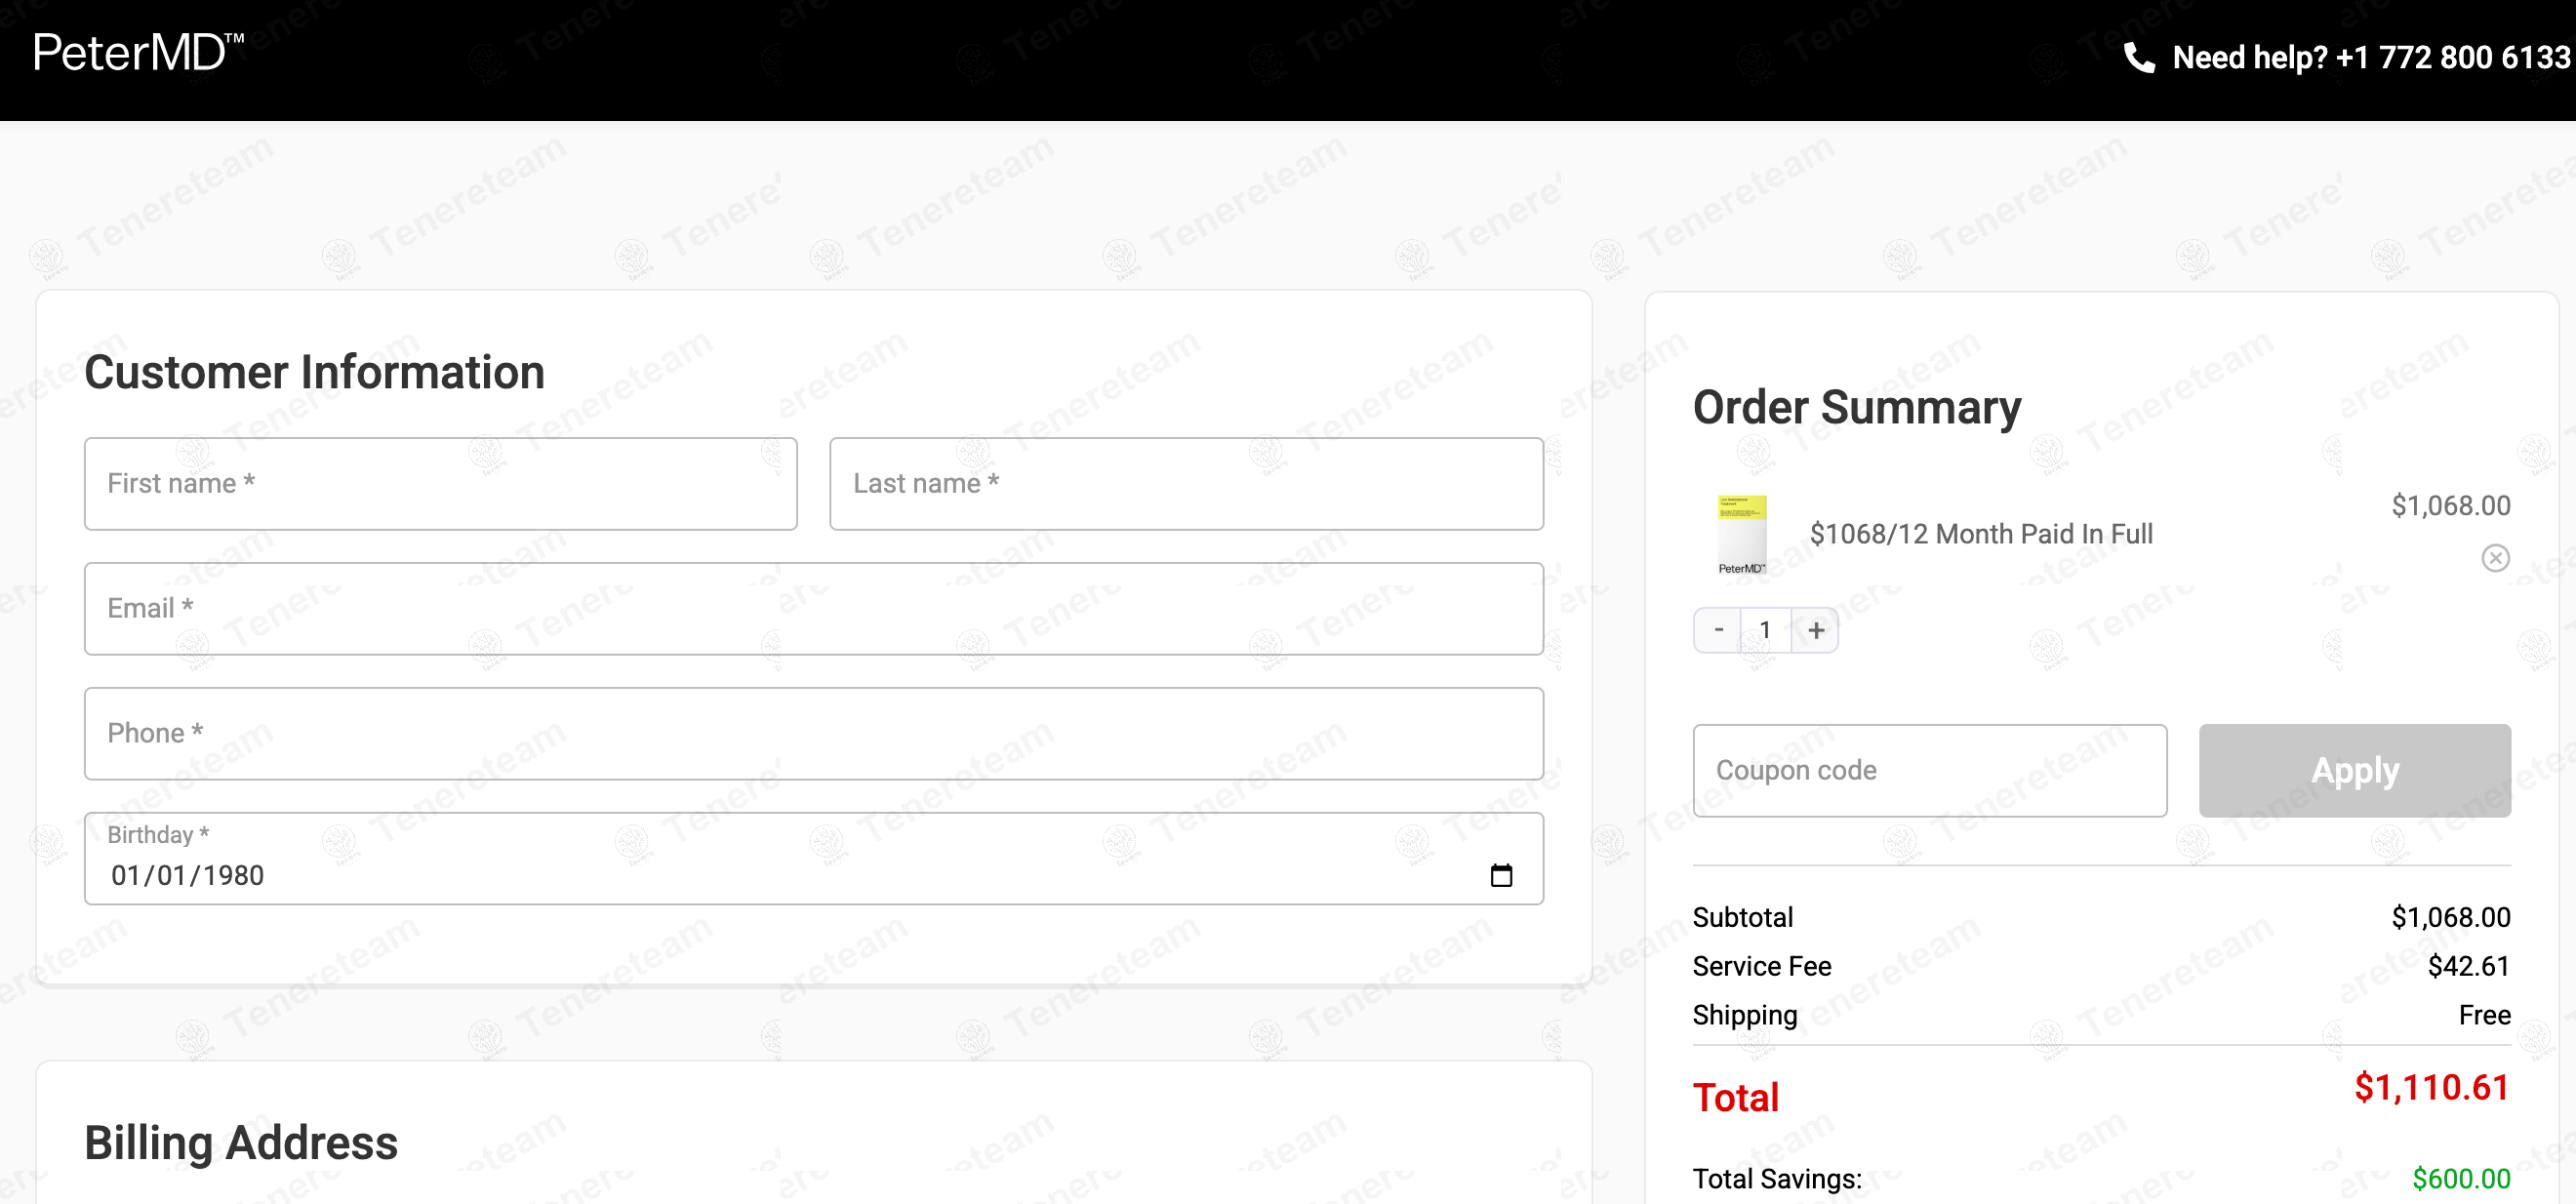The height and width of the screenshot is (1204, 2576).
Task: Click into the Last name field
Action: click(x=1185, y=484)
